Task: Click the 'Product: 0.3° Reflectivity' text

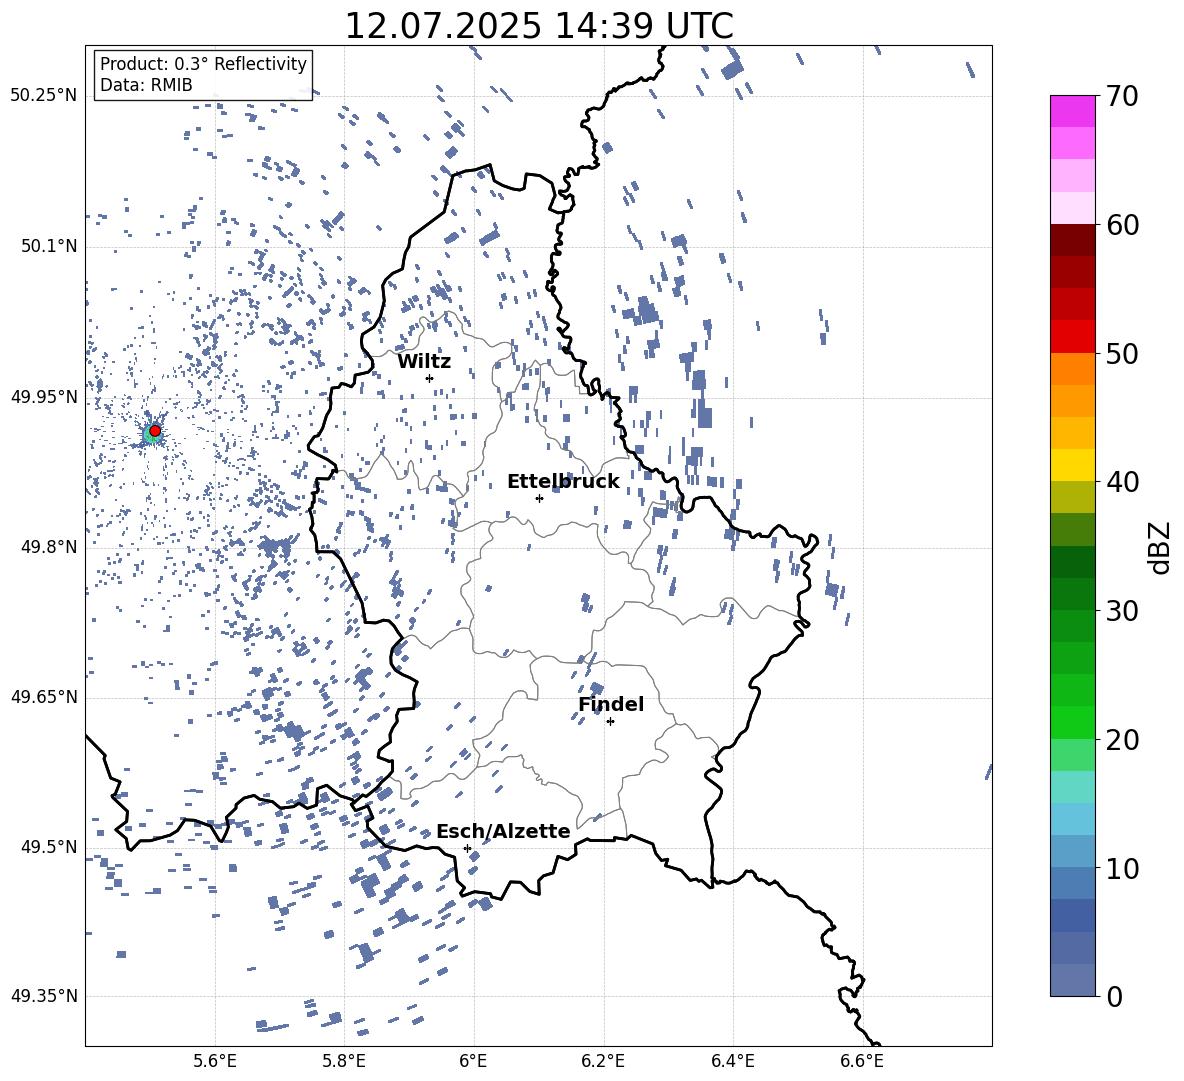Action: pyautogui.click(x=203, y=63)
